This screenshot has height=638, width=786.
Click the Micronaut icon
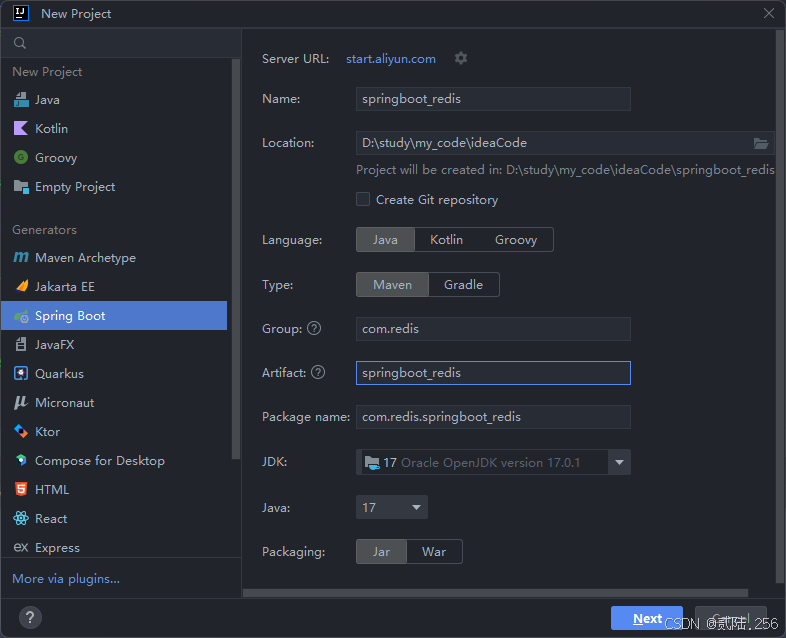click(x=21, y=402)
